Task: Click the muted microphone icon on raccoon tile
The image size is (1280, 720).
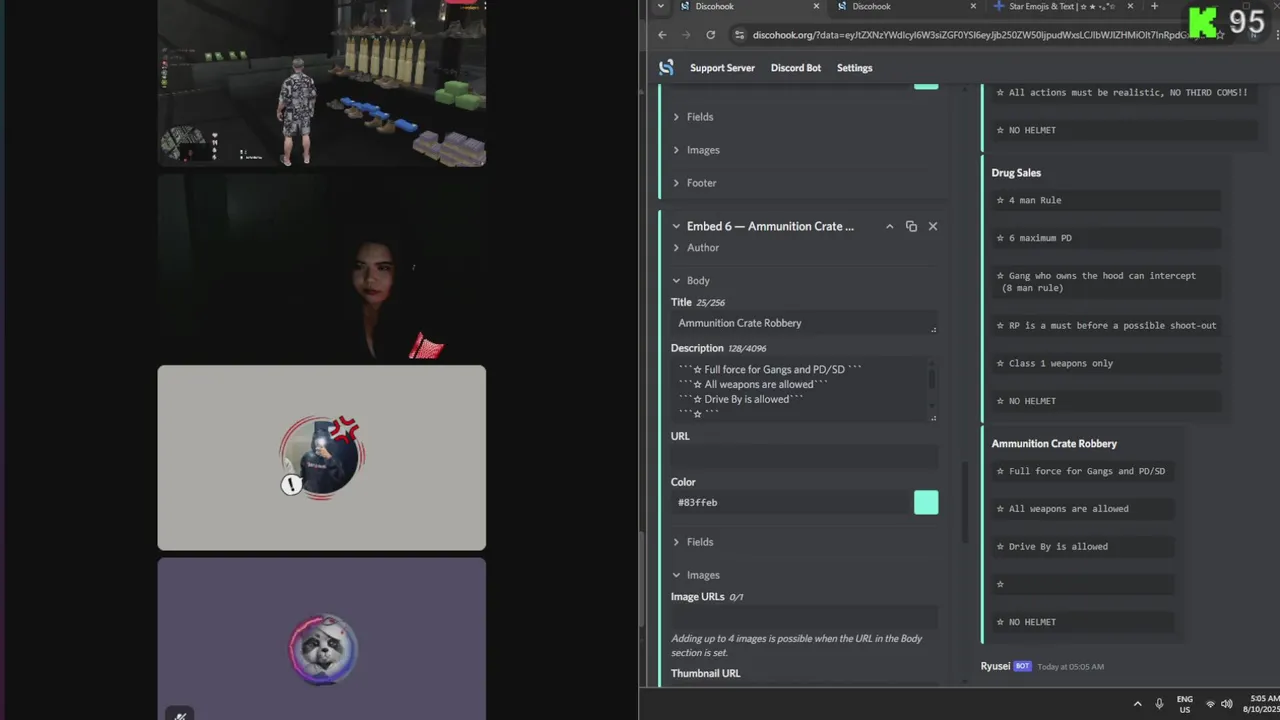Action: tap(180, 714)
